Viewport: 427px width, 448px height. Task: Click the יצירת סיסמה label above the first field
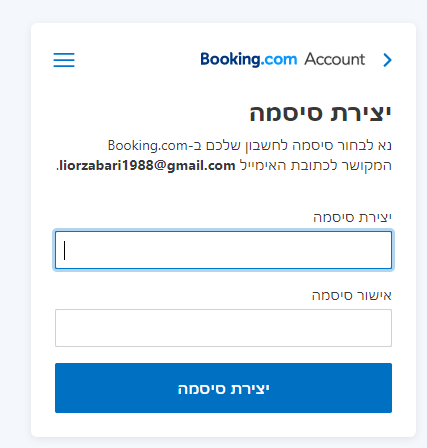click(352, 217)
